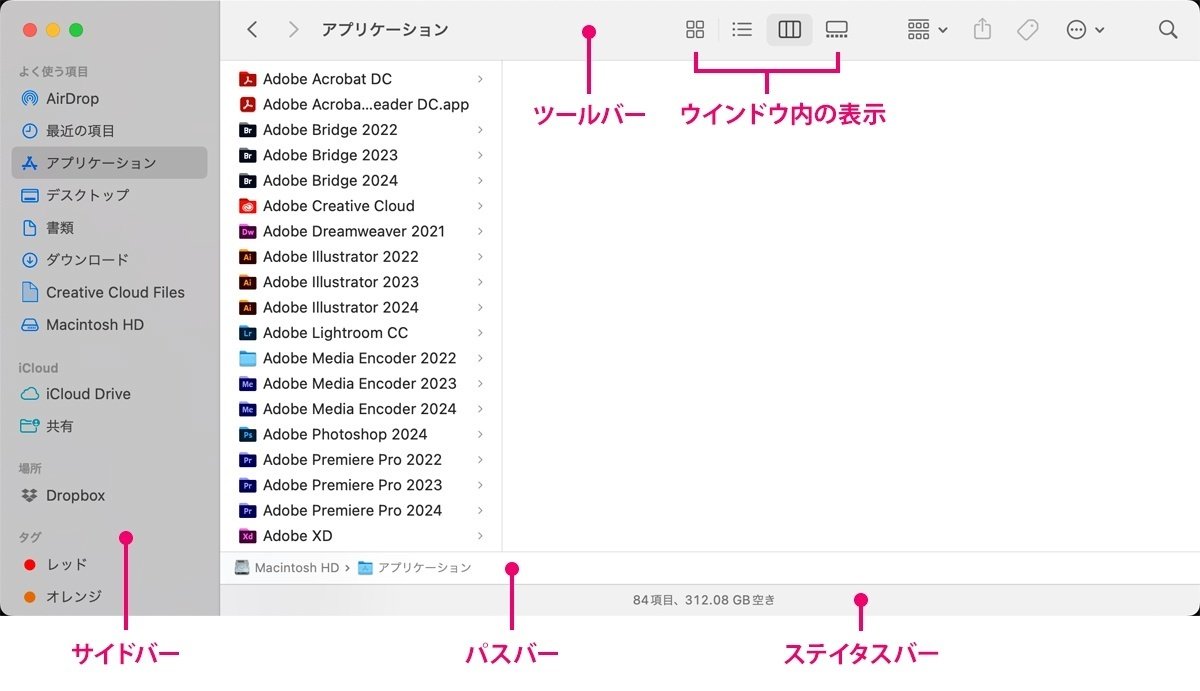Select column view button
Viewport: 1200px width, 691px height.
[x=790, y=30]
